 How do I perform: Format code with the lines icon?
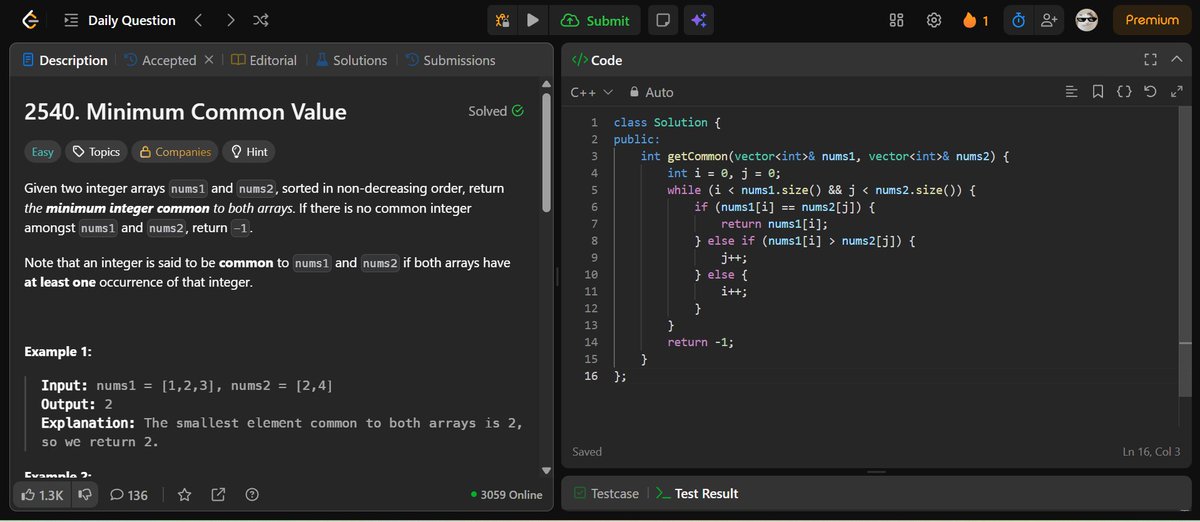pos(1072,92)
